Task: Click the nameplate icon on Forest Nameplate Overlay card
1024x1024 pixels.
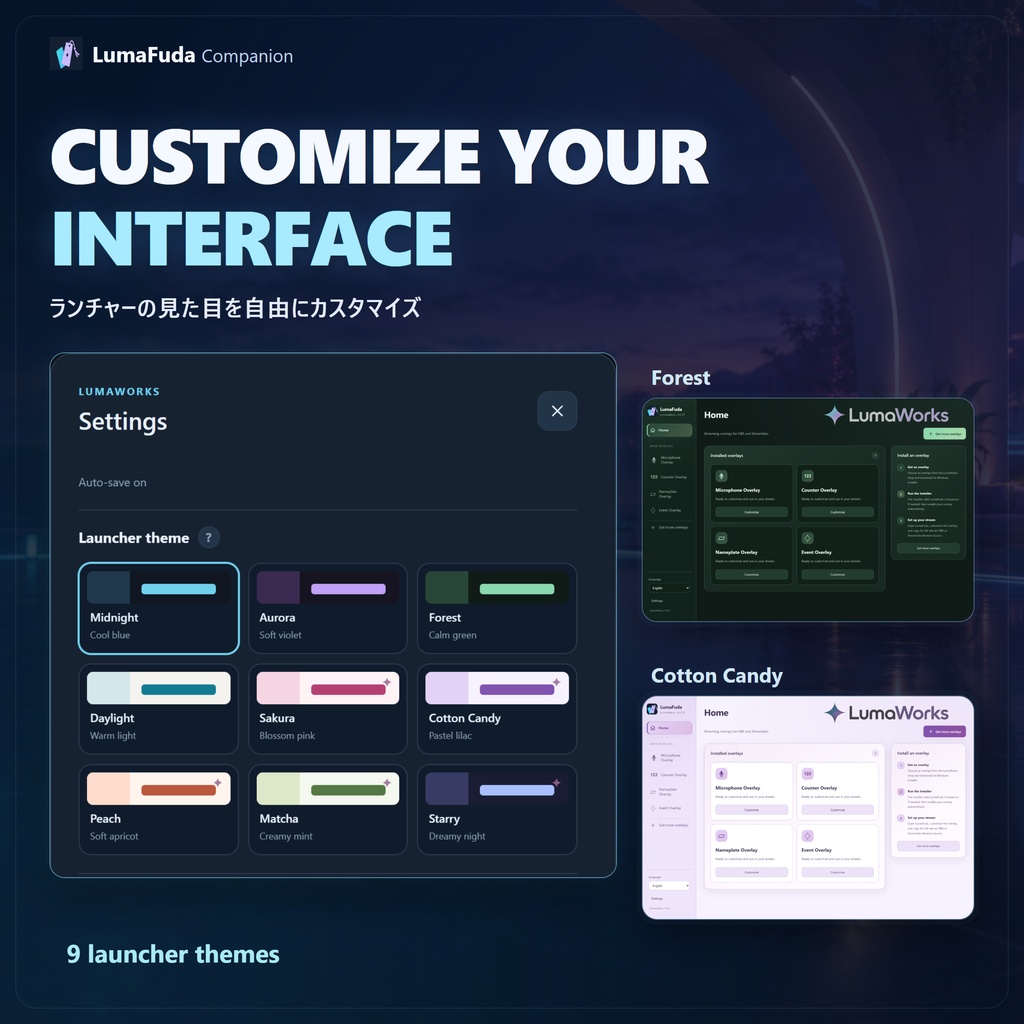Action: pyautogui.click(x=722, y=538)
